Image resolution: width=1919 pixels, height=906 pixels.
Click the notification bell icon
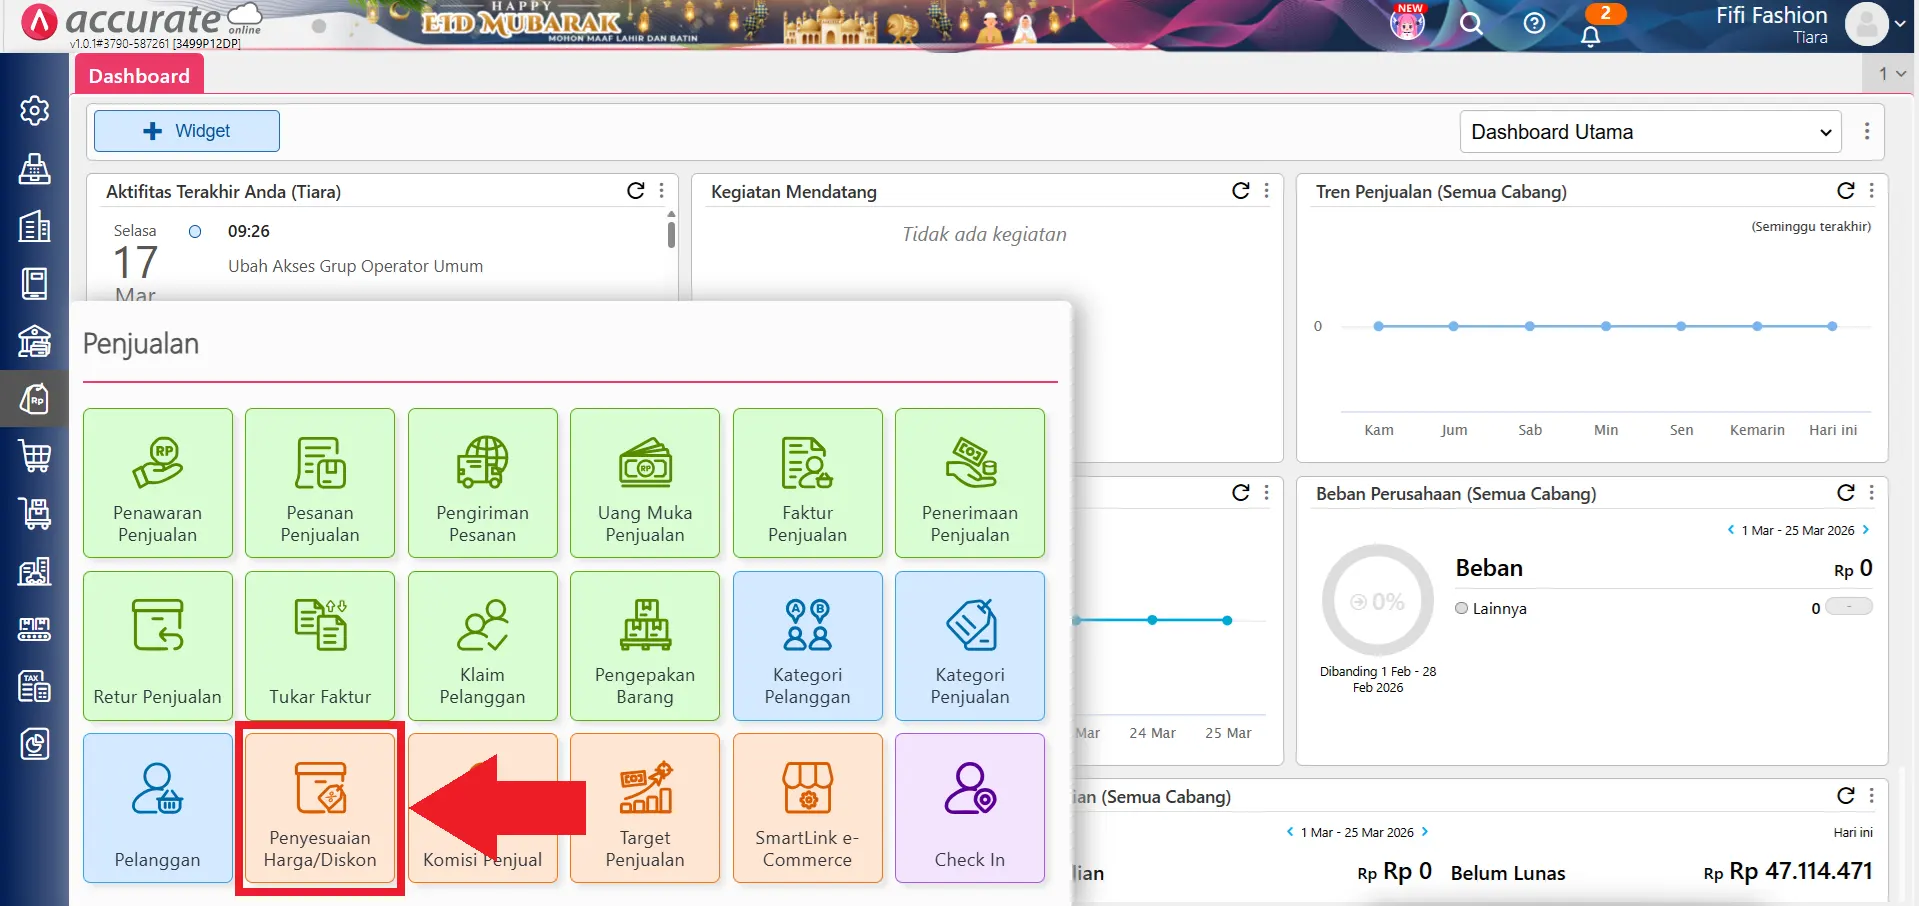pos(1590,36)
